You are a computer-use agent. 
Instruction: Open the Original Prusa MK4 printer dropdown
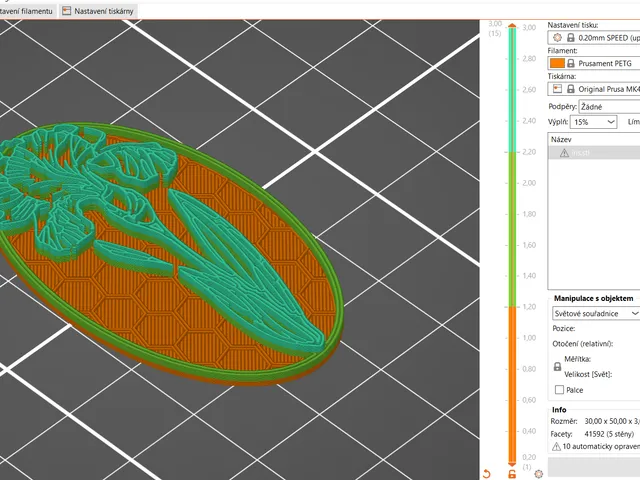pyautogui.click(x=594, y=89)
